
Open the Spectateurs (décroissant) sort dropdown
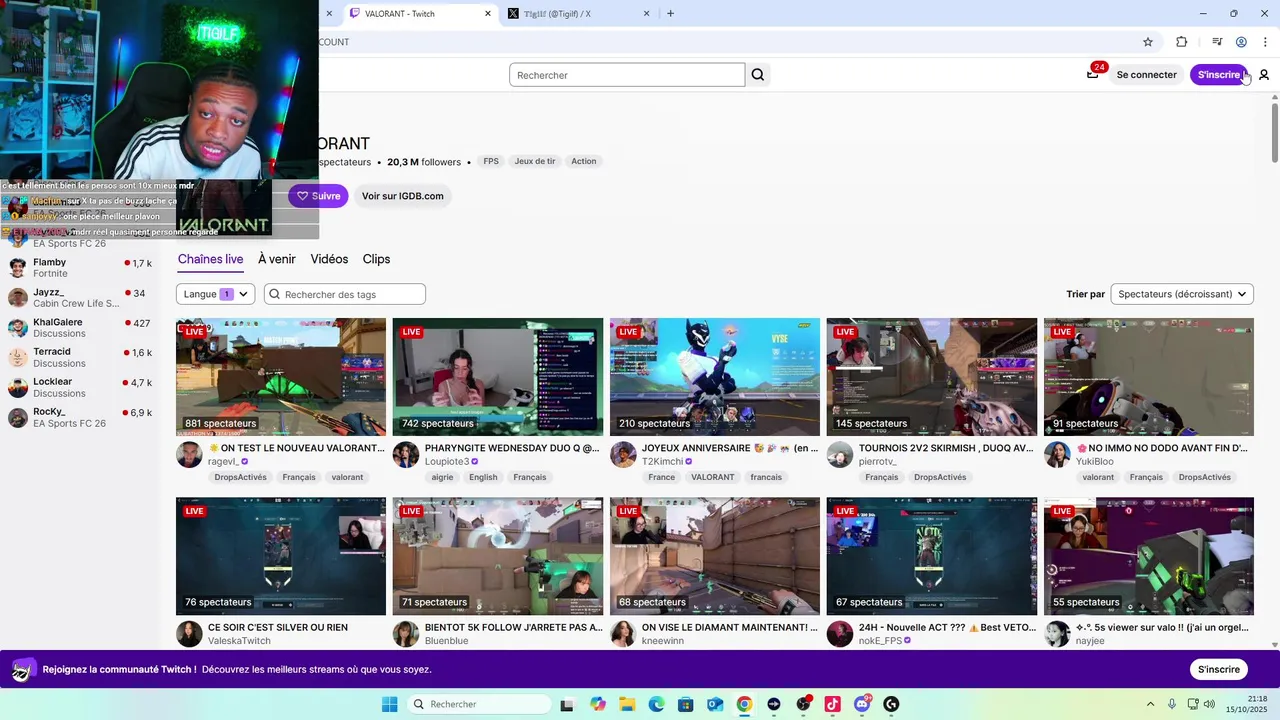coord(1182,294)
